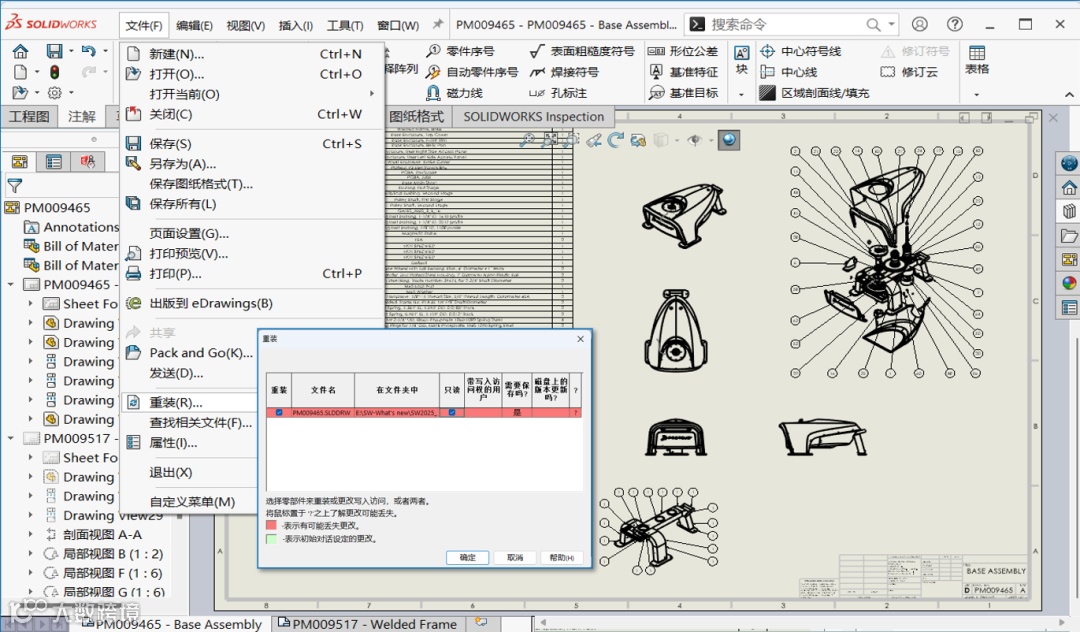
Task: Click the search commands (搜索命令) input field
Action: pyautogui.click(x=785, y=25)
